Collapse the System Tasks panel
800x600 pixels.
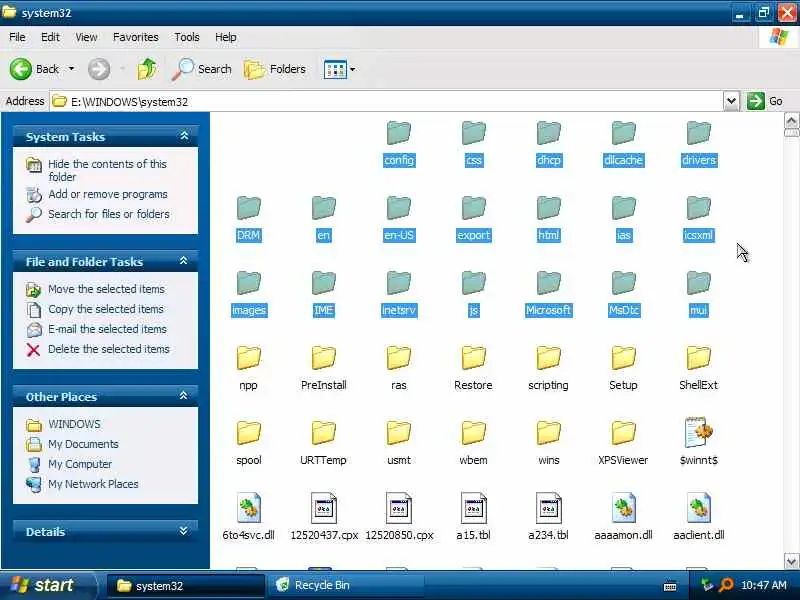point(184,136)
